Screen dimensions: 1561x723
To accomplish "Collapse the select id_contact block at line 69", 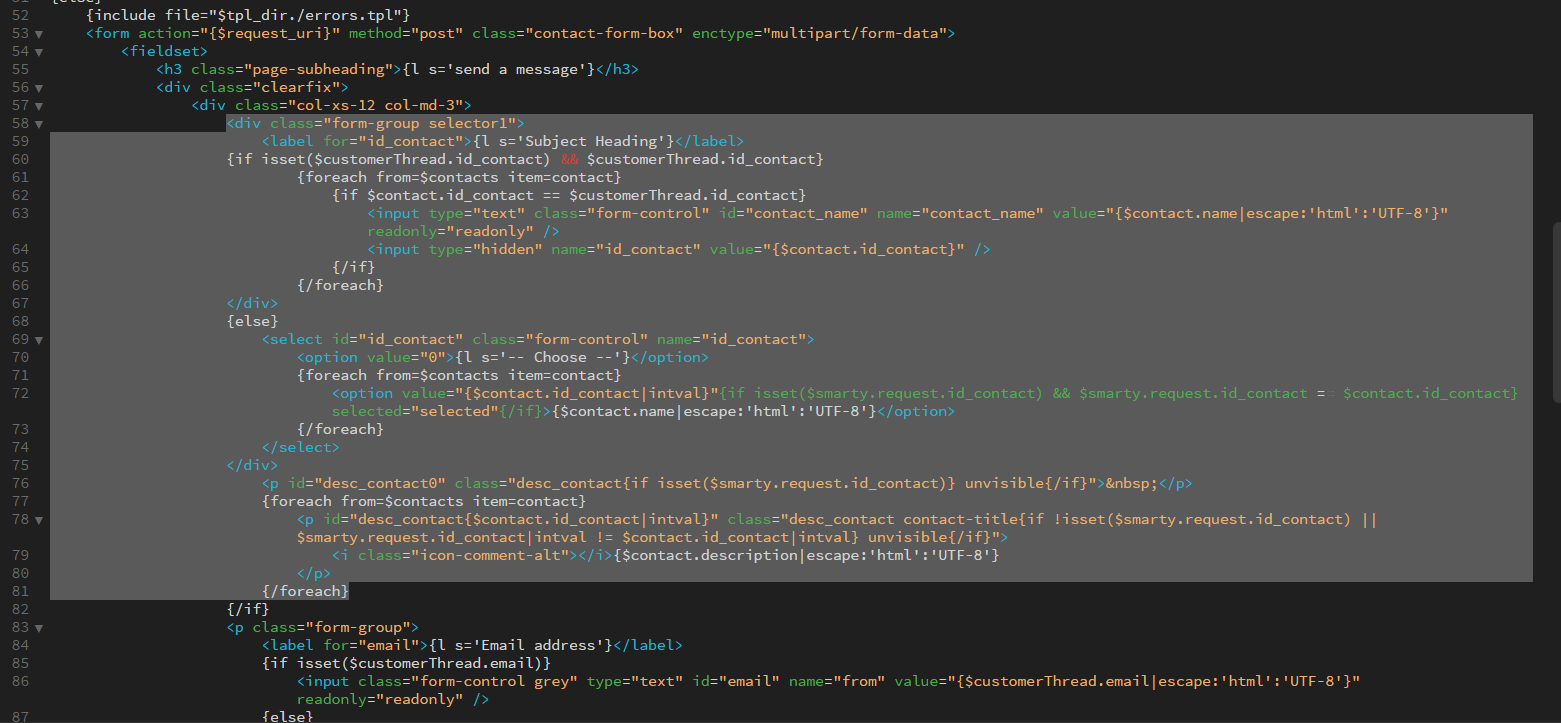I will click(x=39, y=340).
